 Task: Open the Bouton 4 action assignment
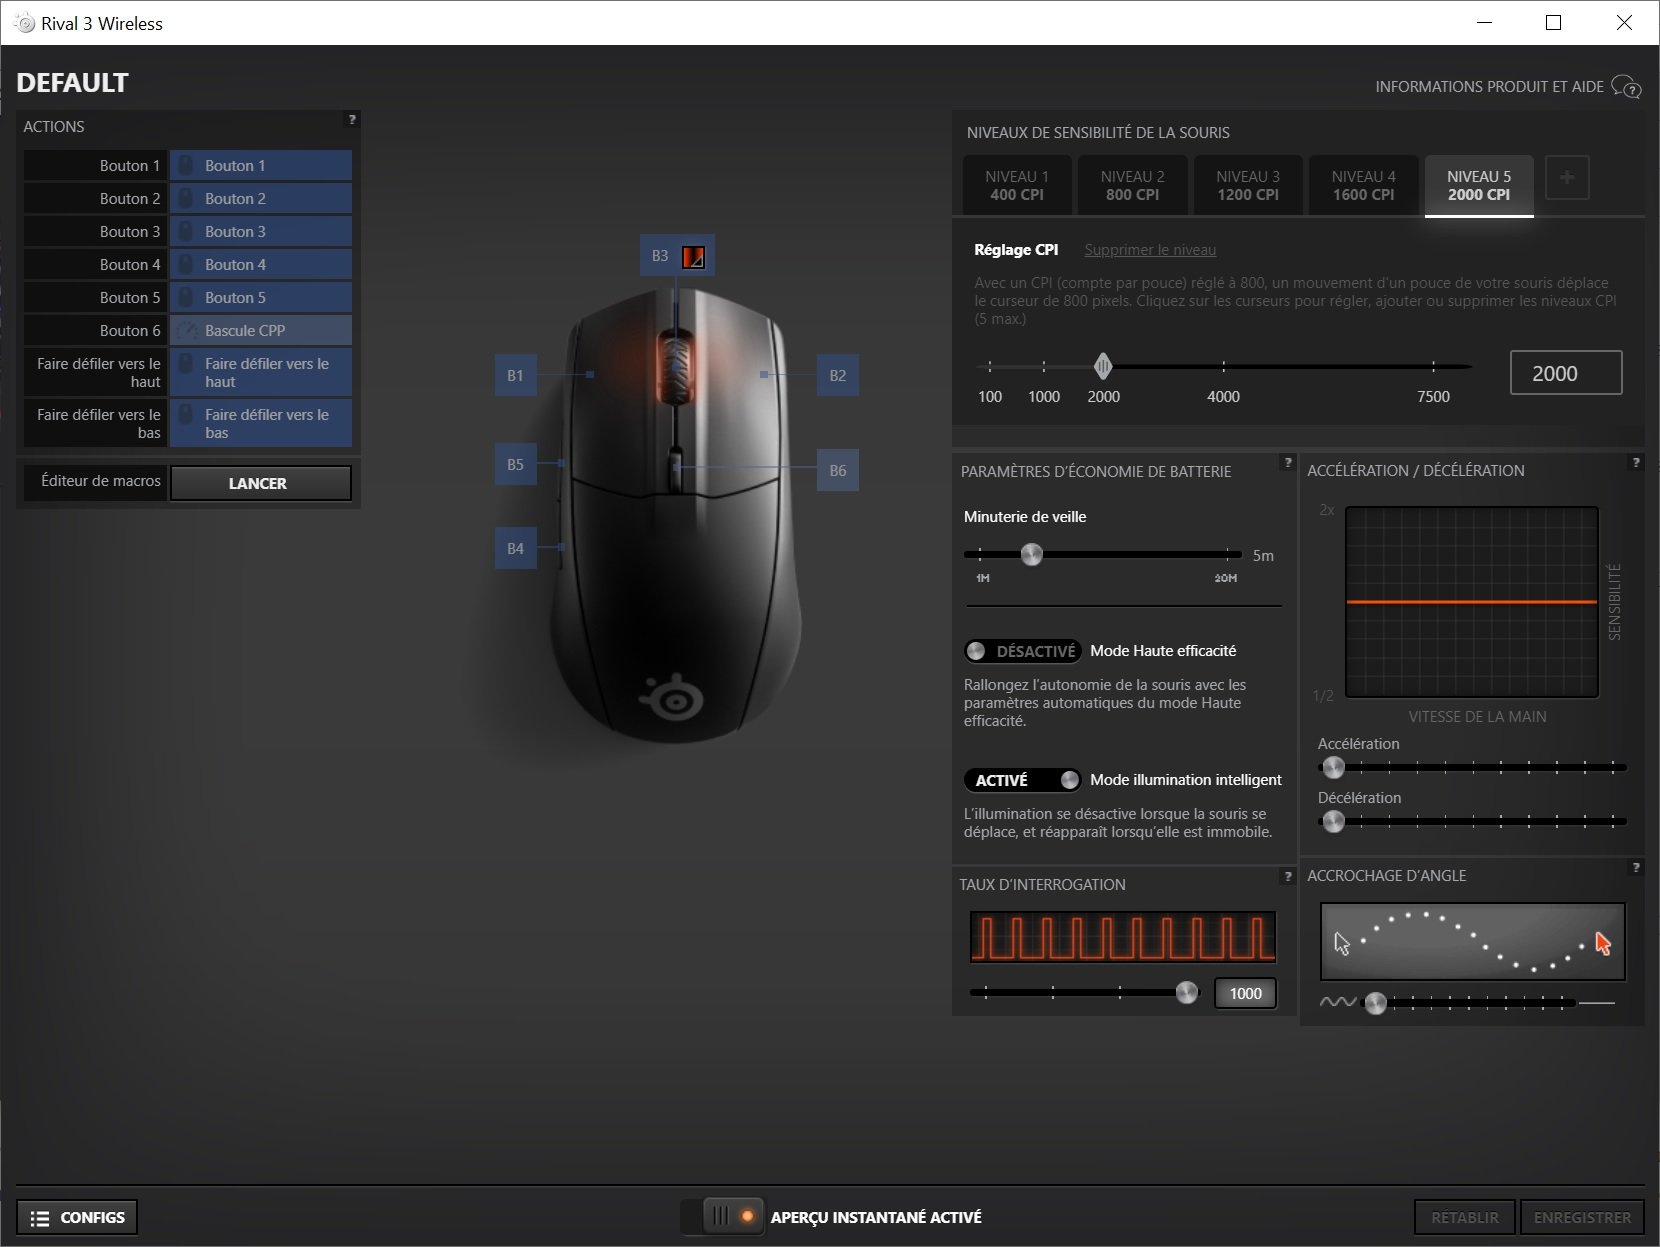coord(261,265)
